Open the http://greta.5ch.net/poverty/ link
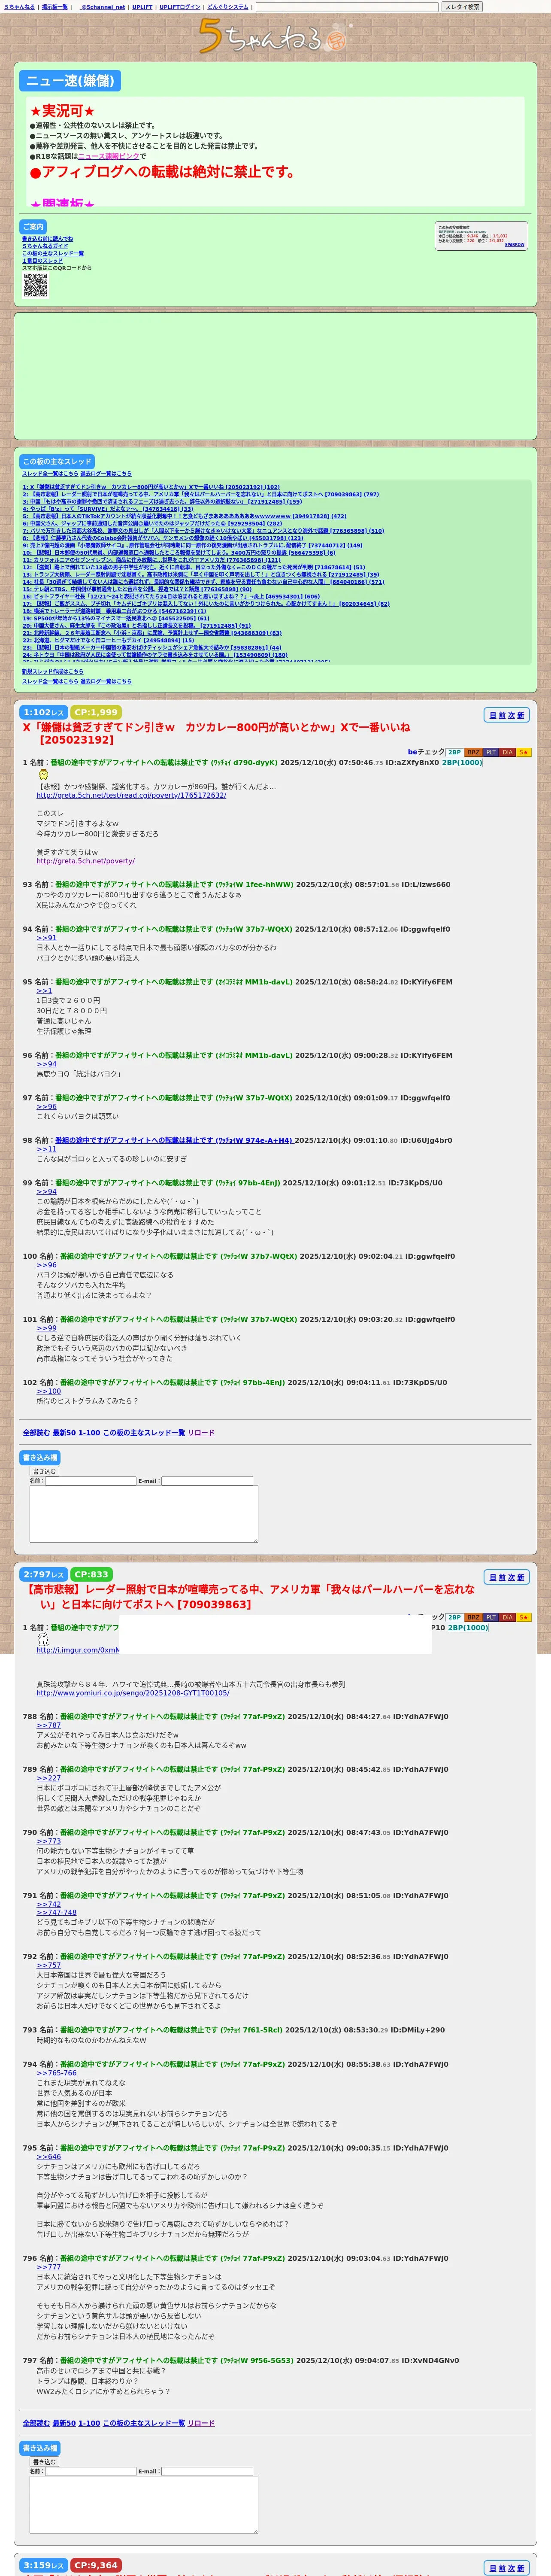Image resolution: width=551 pixels, height=2576 pixels. click(85, 860)
